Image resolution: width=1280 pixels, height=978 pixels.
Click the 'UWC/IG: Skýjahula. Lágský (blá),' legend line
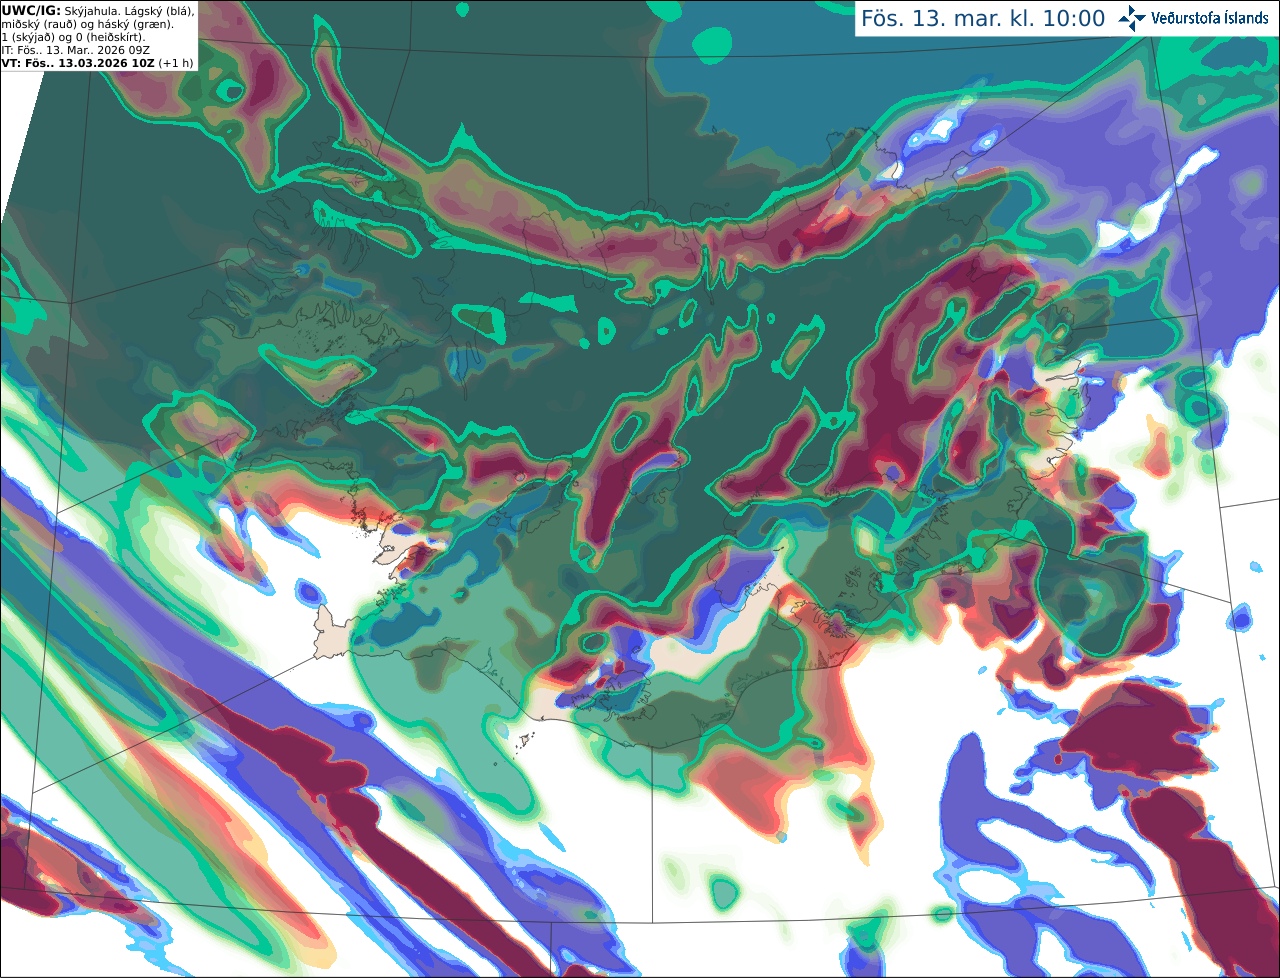(x=98, y=11)
